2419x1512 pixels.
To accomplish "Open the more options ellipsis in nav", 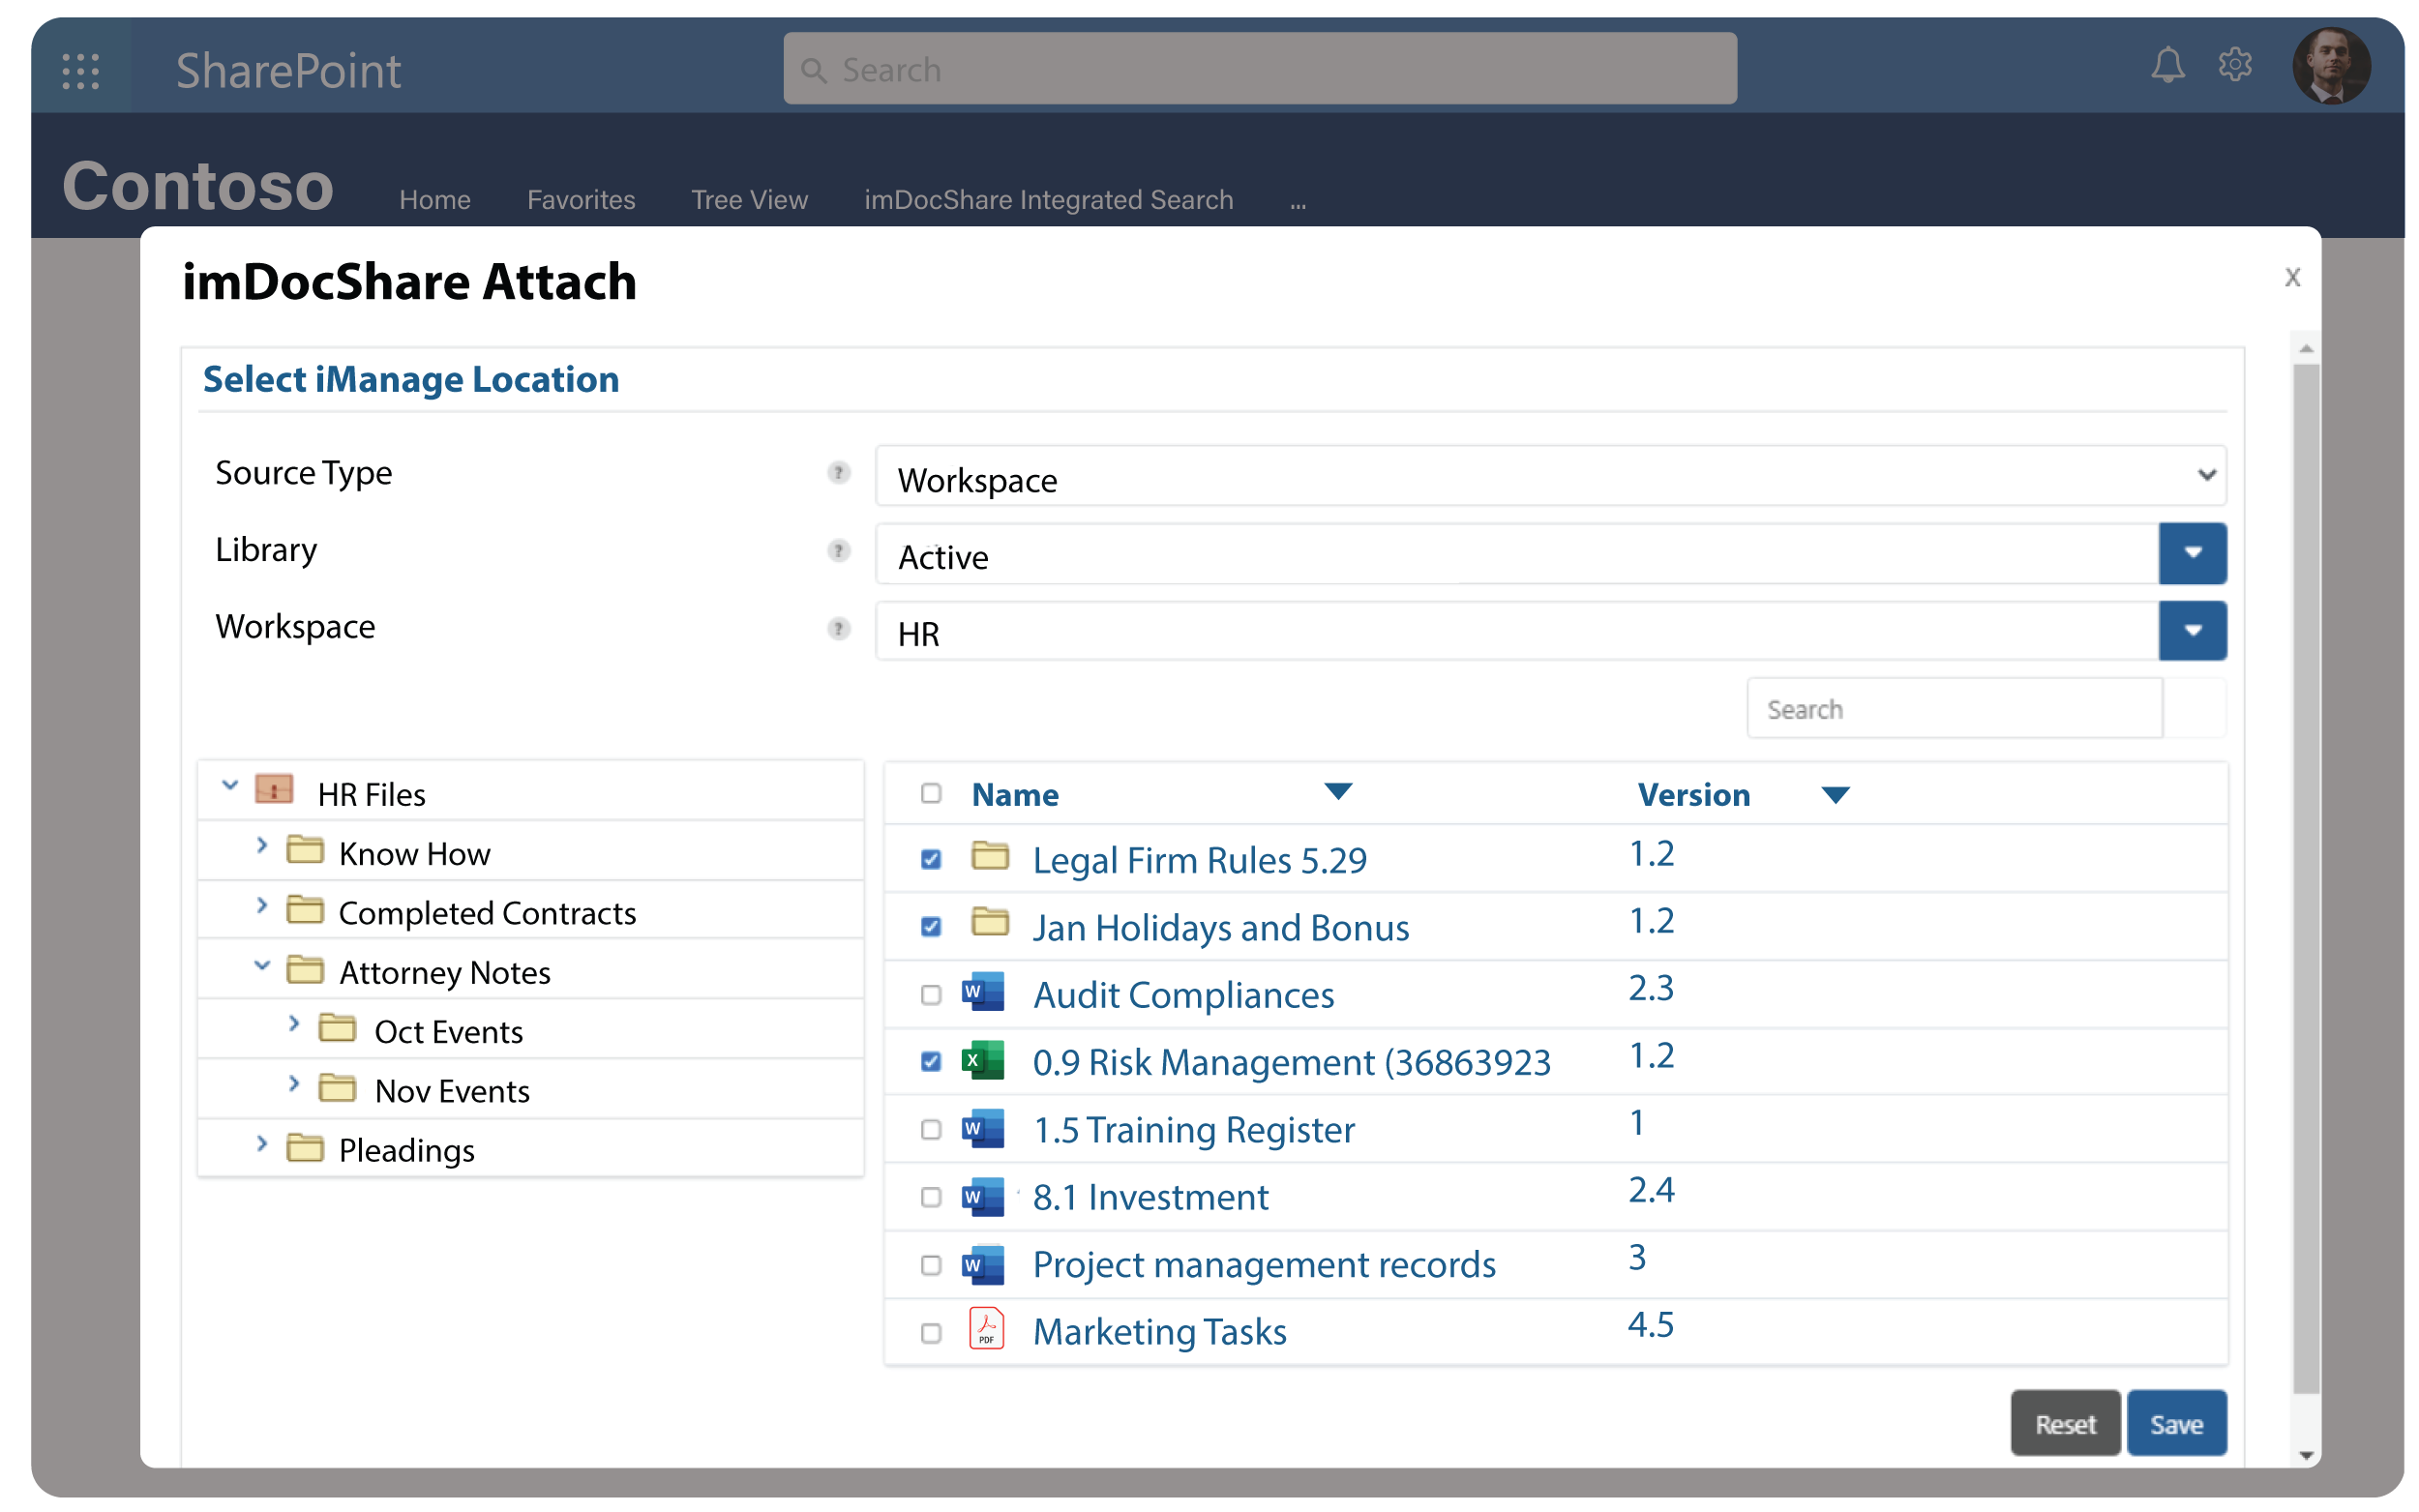I will point(1298,204).
